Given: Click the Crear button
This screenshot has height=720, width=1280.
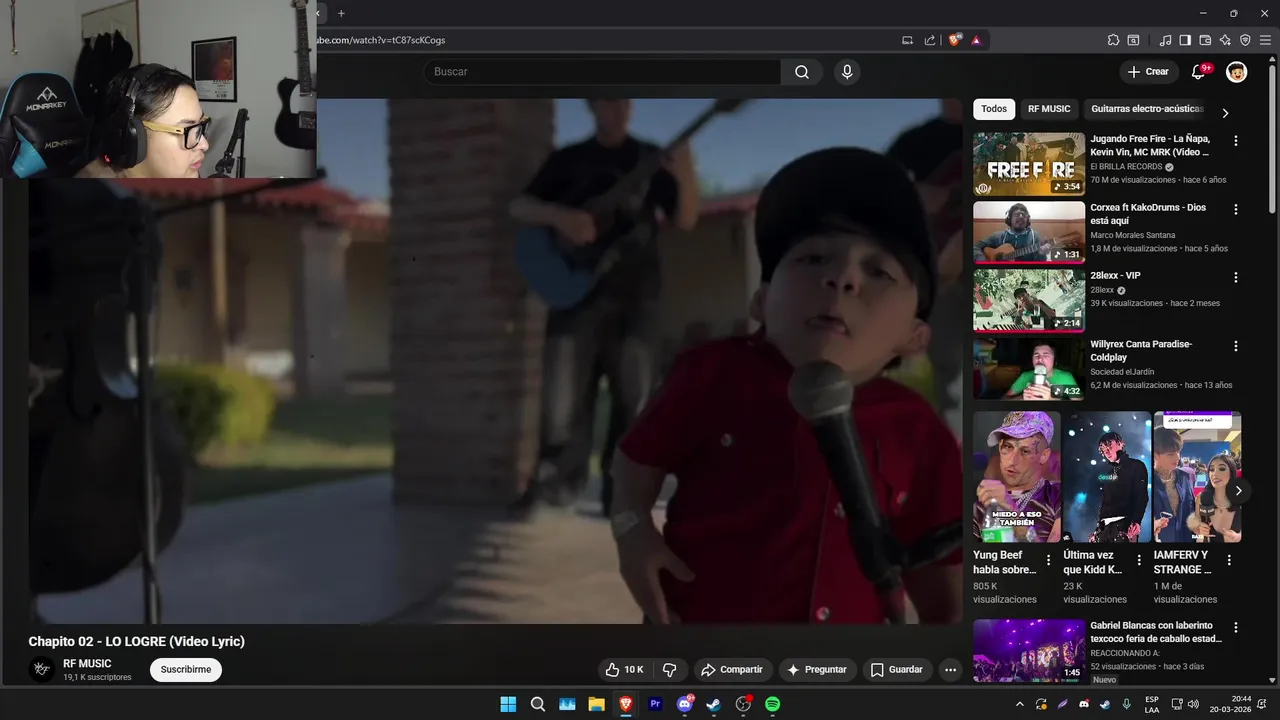Looking at the screenshot, I should pyautogui.click(x=1148, y=72).
